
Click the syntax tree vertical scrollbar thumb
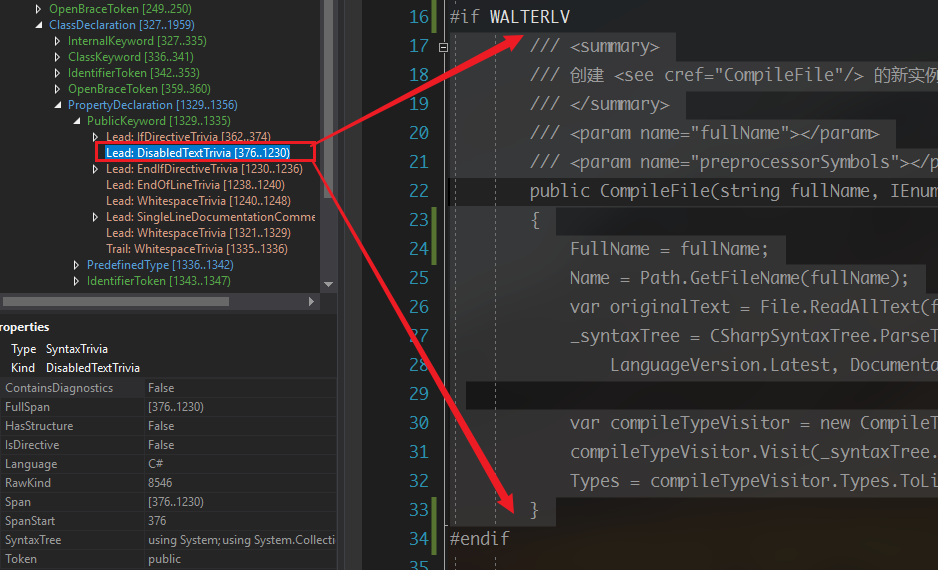328,99
